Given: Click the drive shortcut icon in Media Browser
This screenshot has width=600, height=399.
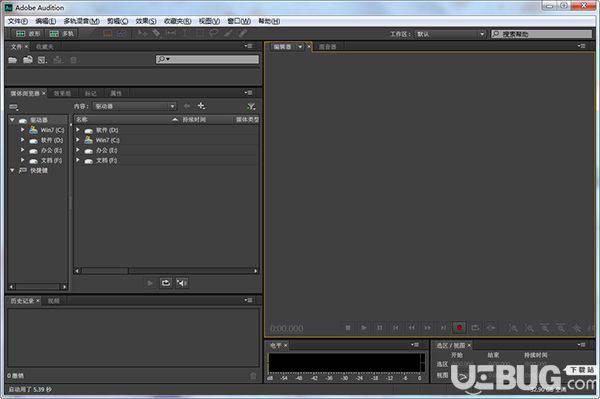Looking at the screenshot, I should click(14, 107).
